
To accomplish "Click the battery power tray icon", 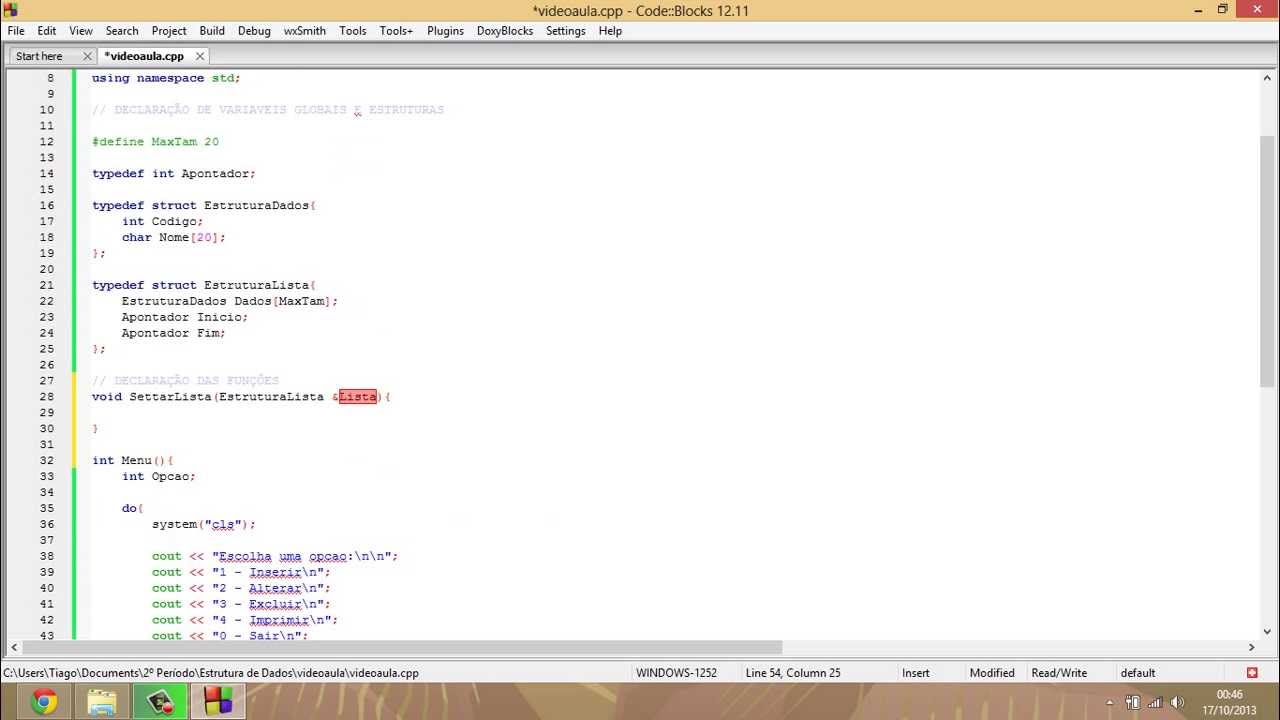I will pos(1133,703).
